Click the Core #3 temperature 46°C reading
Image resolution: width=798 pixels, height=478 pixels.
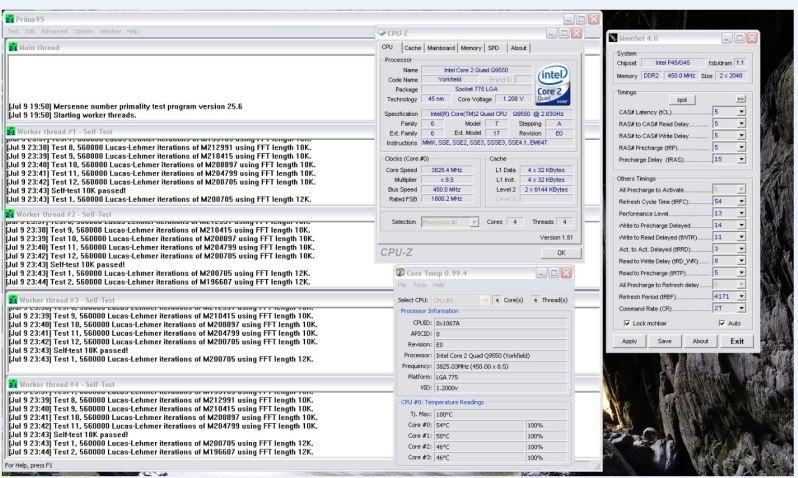click(479, 458)
